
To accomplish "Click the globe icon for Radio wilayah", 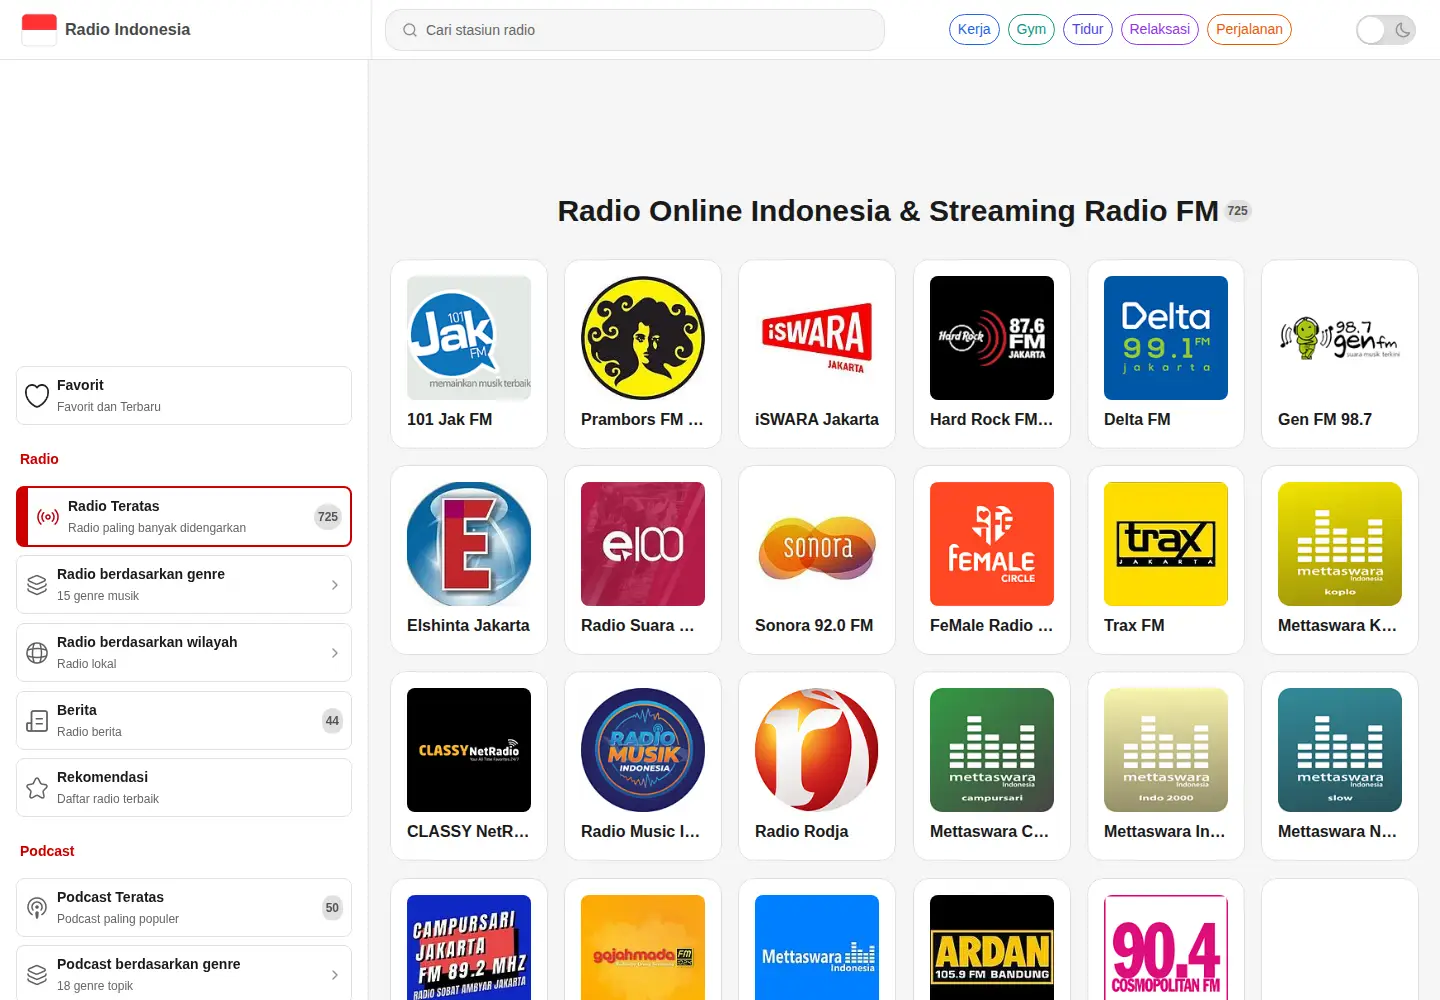I will point(37,653).
